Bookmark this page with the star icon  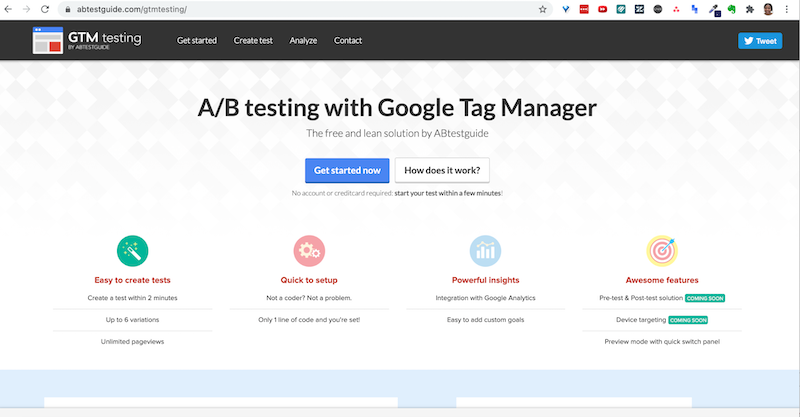(542, 9)
